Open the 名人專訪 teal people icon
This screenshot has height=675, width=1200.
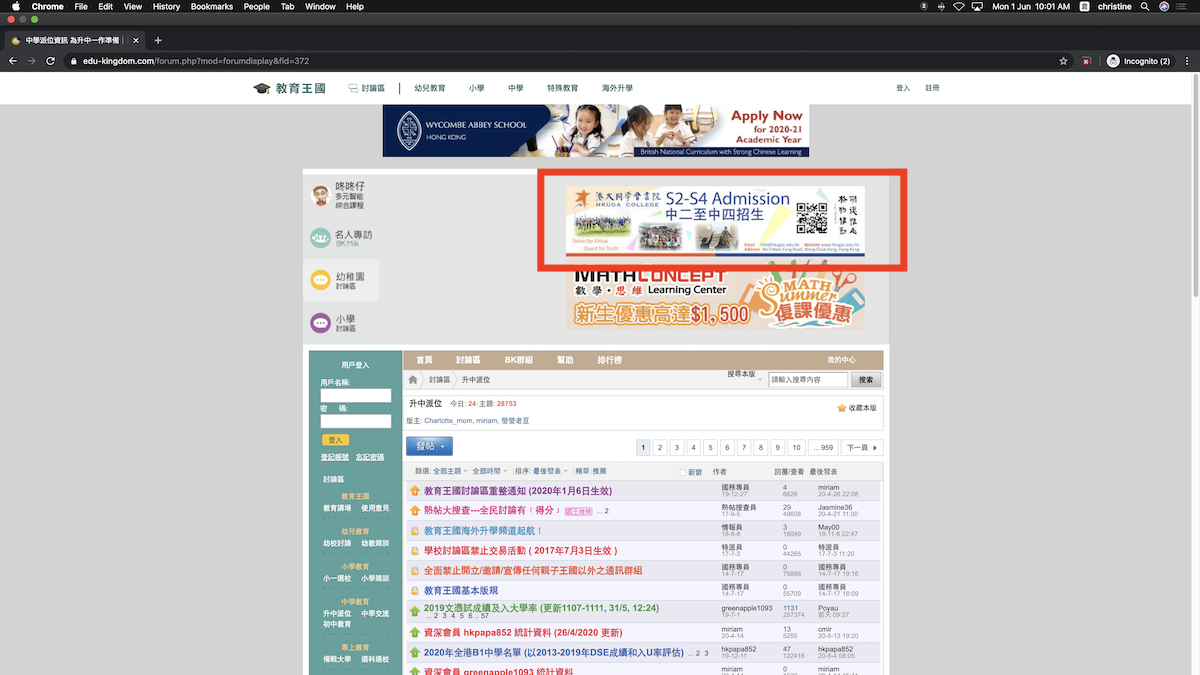320,238
